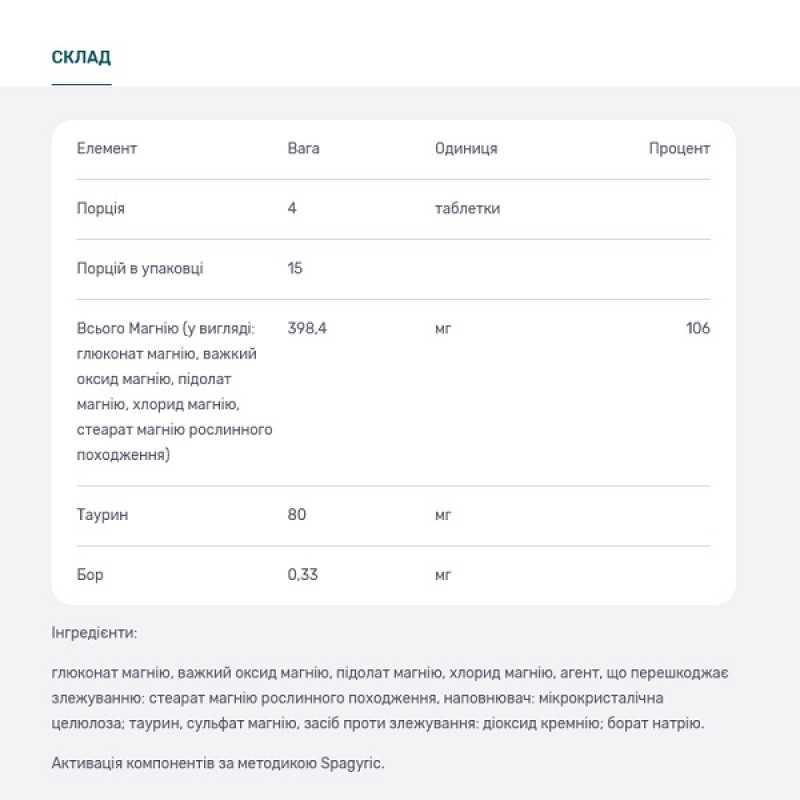This screenshot has height=800, width=800.
Task: Click the Вага column header
Action: [303, 149]
